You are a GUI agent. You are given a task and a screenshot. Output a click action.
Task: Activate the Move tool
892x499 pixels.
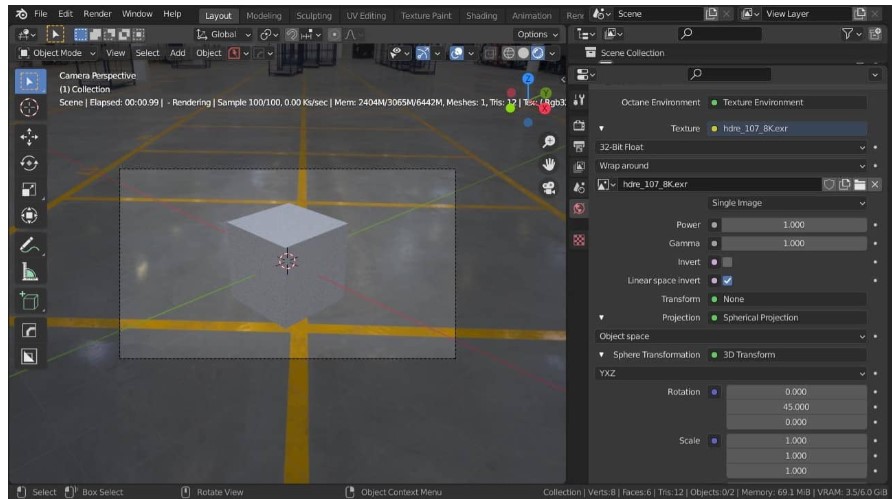(29, 139)
